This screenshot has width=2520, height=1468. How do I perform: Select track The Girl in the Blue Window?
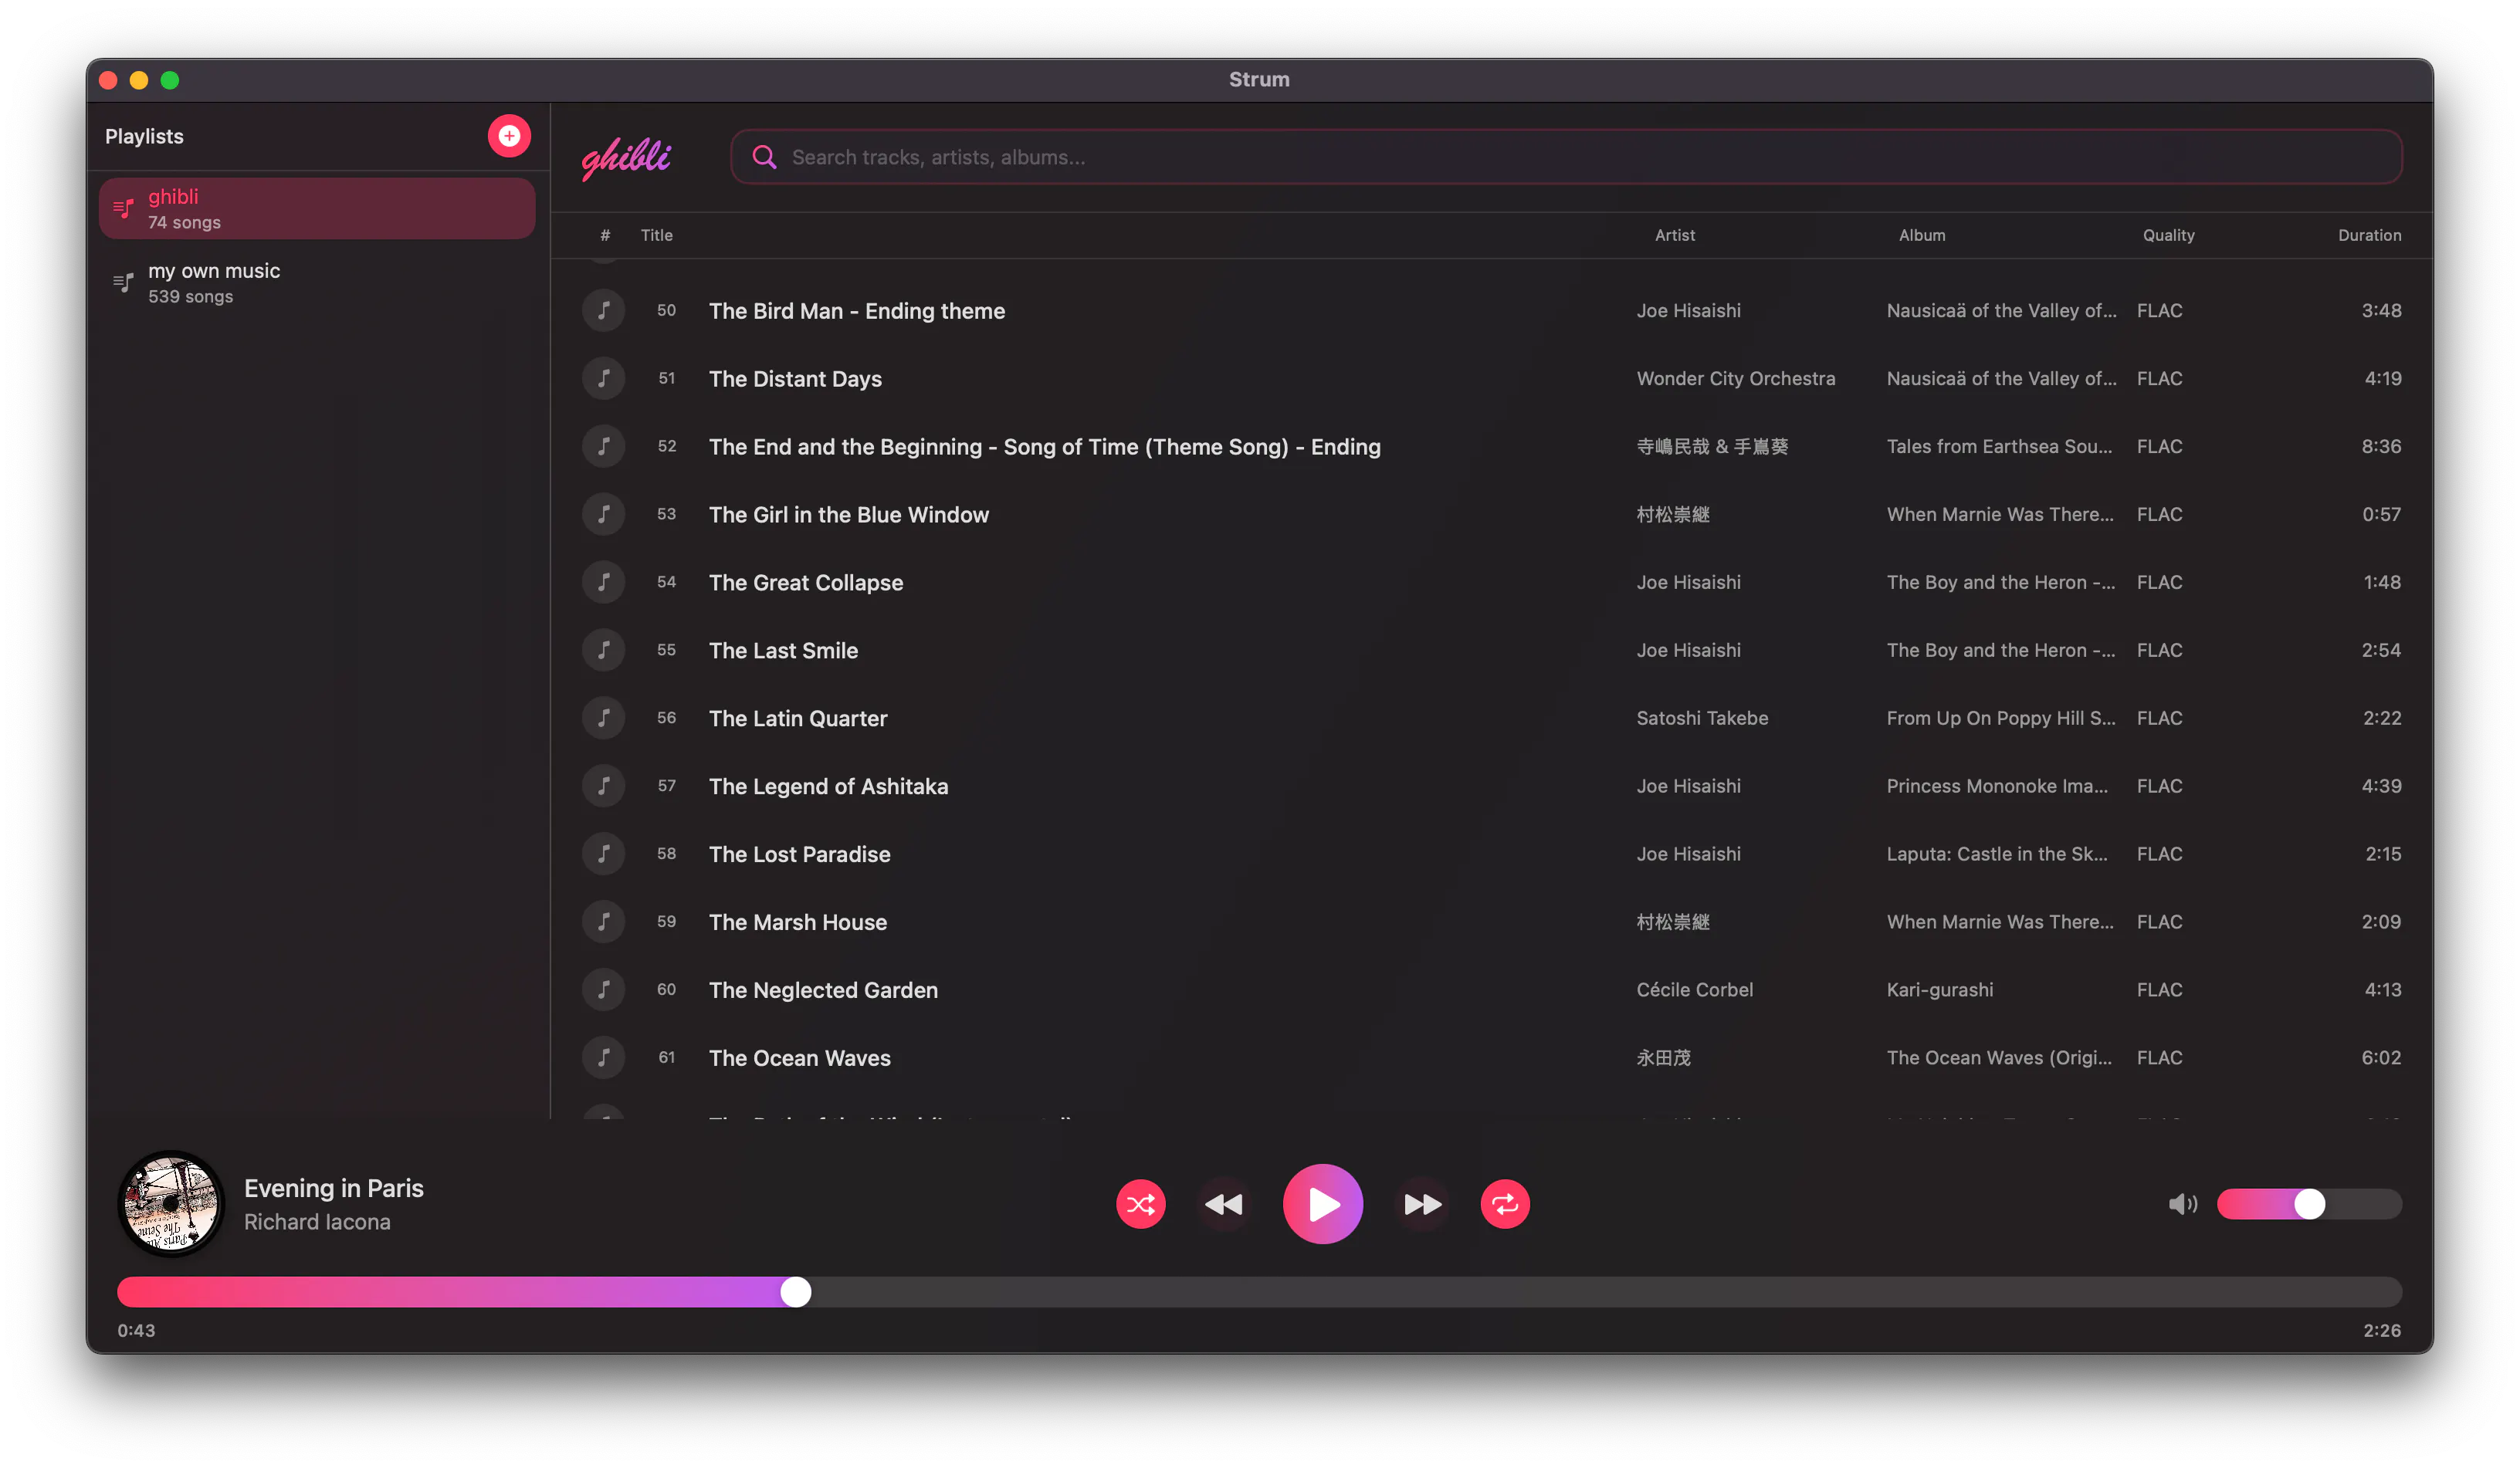point(848,515)
